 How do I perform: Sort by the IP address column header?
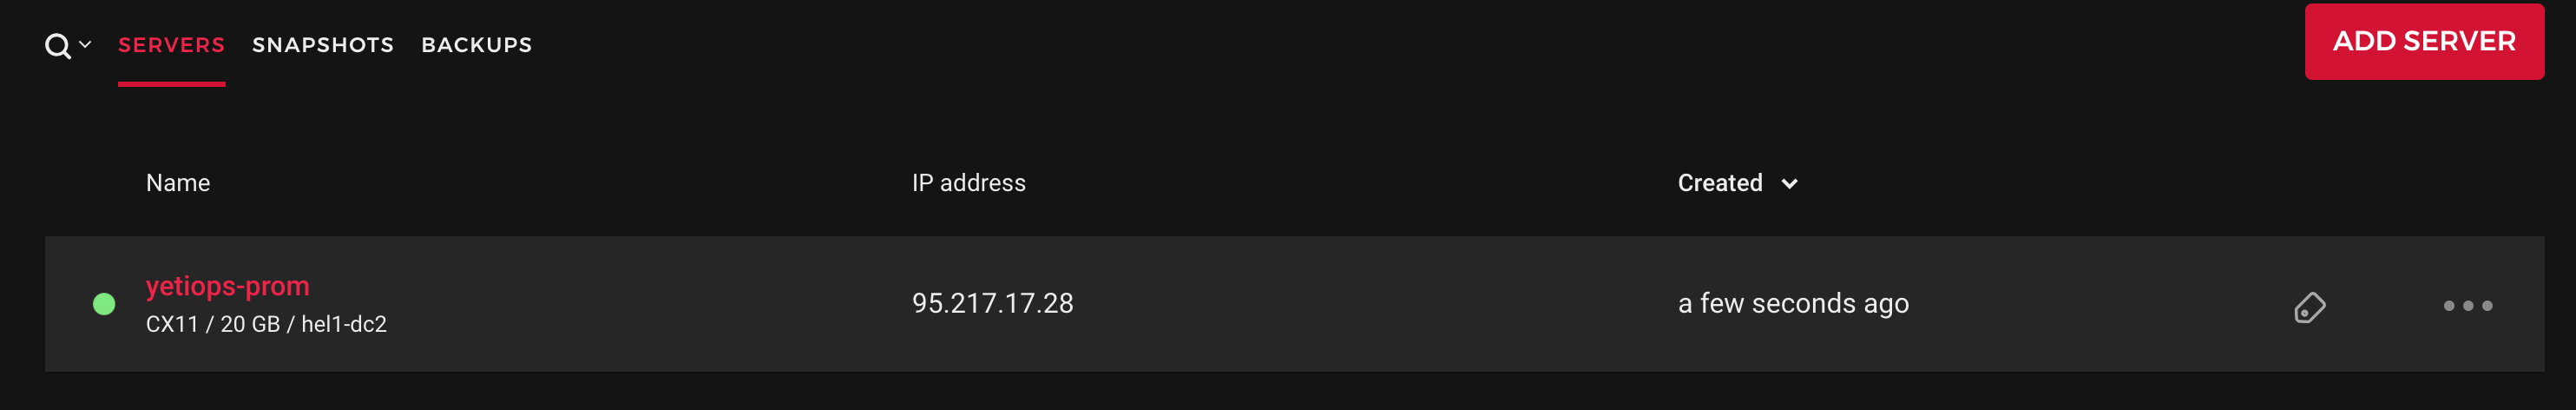[x=968, y=183]
